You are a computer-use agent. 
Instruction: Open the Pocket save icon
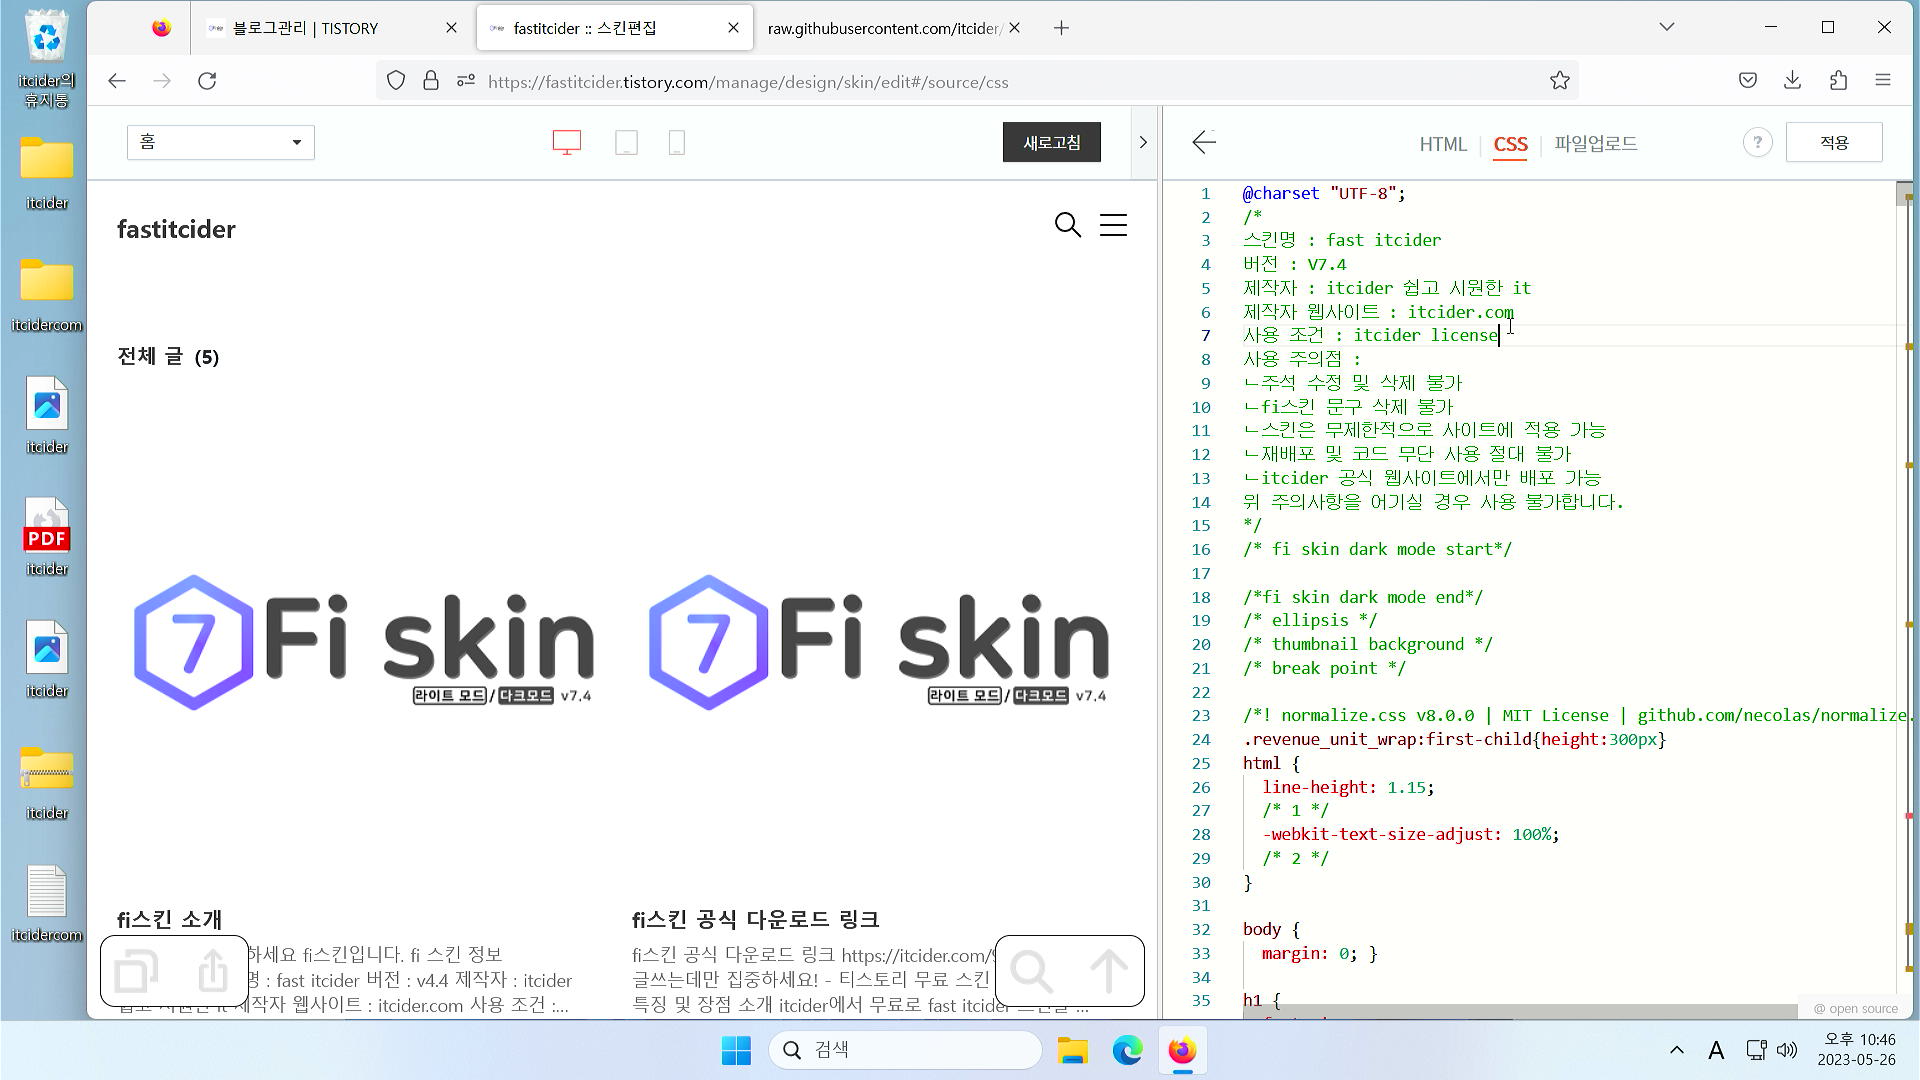pos(1748,81)
